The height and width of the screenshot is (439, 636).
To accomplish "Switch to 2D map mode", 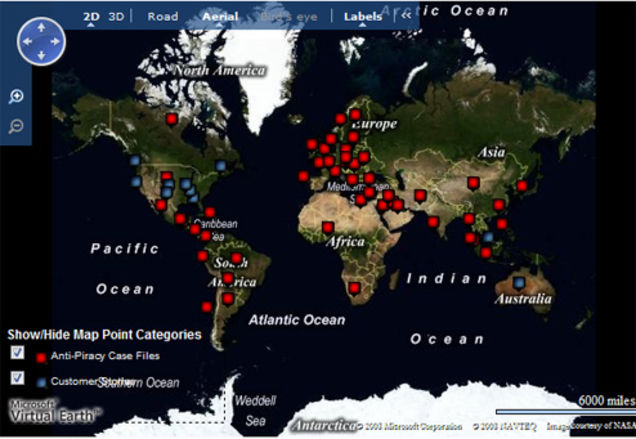I will (x=91, y=17).
